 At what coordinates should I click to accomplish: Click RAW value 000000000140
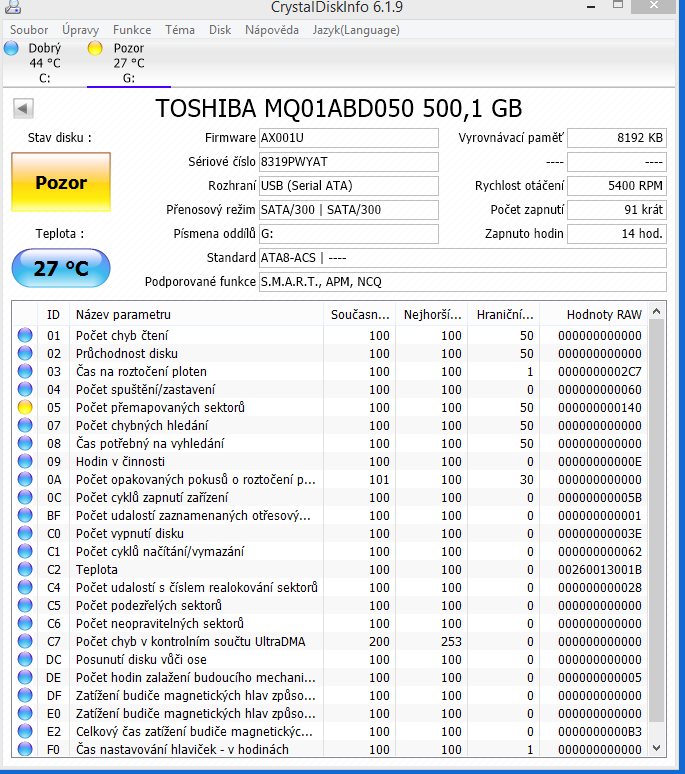(x=600, y=408)
